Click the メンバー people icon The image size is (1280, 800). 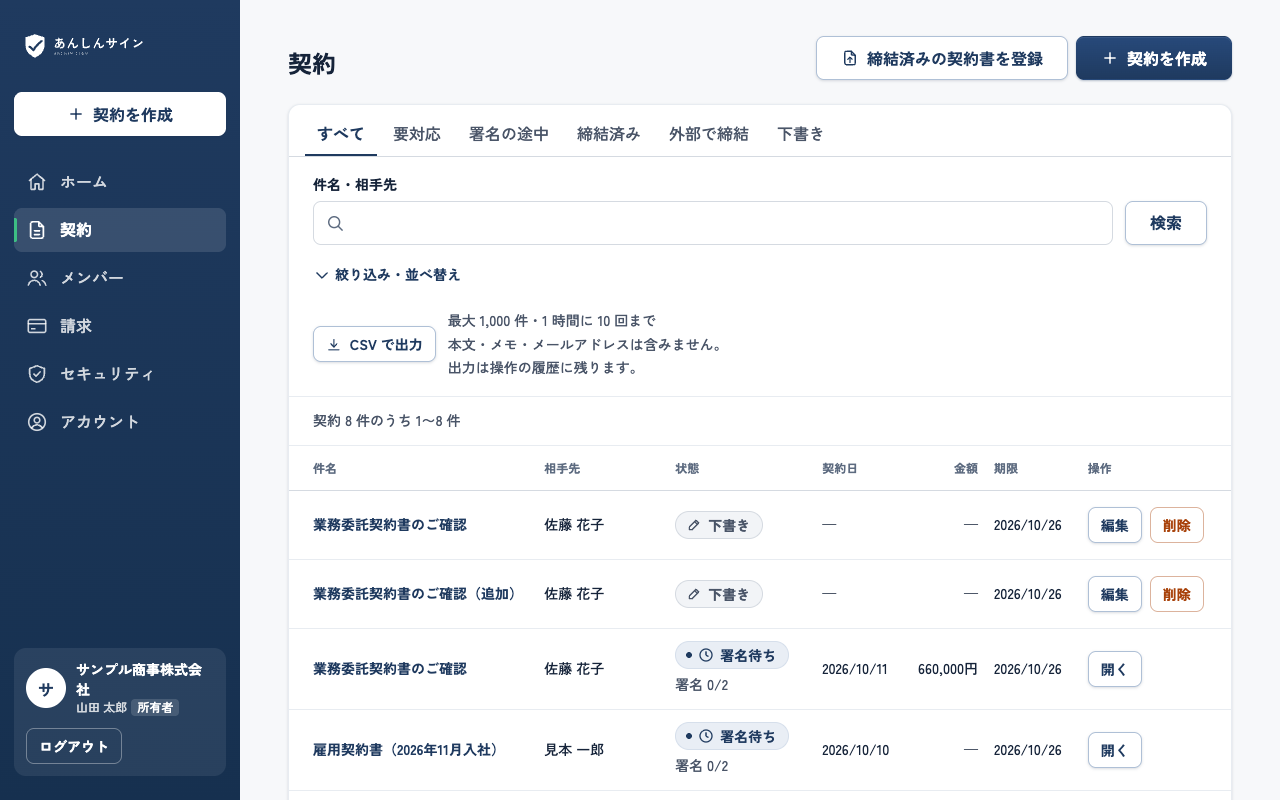click(x=37, y=278)
